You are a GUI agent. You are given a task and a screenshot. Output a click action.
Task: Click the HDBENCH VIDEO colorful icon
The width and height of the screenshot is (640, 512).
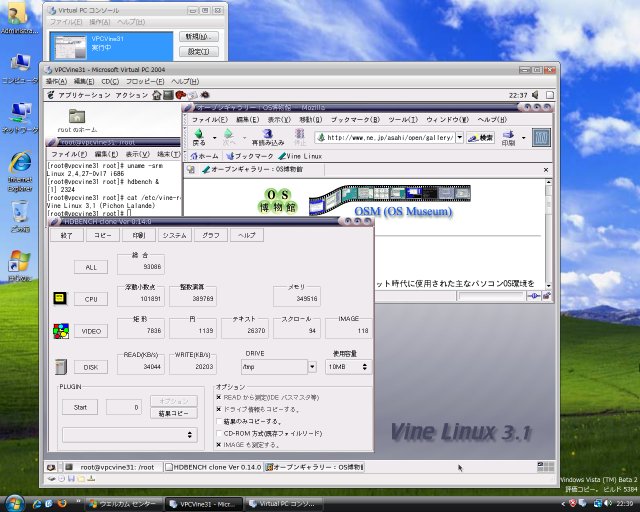(61, 331)
